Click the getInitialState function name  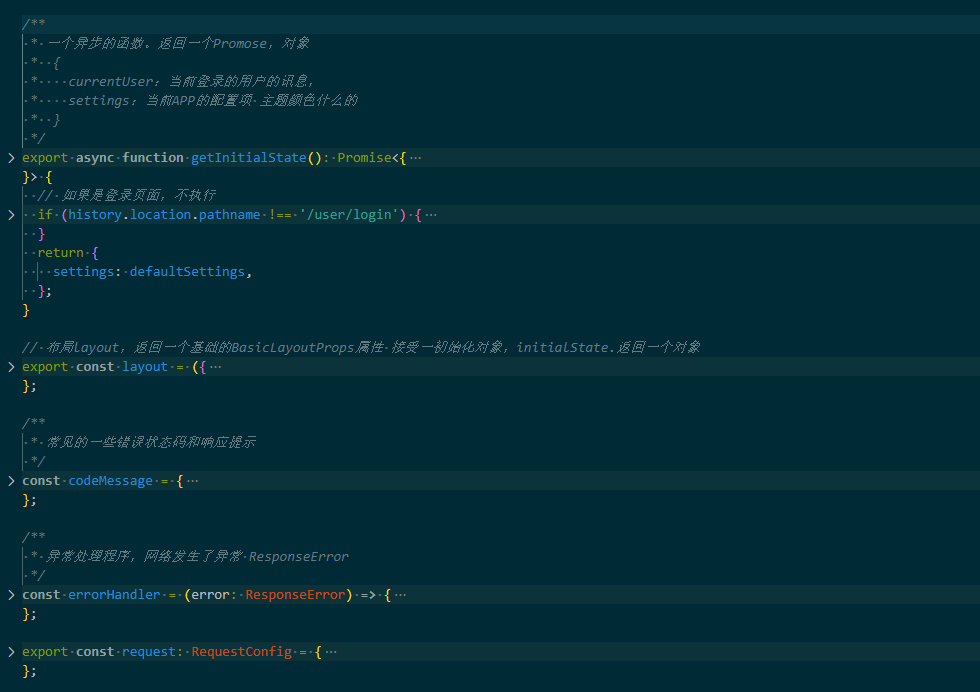point(249,158)
